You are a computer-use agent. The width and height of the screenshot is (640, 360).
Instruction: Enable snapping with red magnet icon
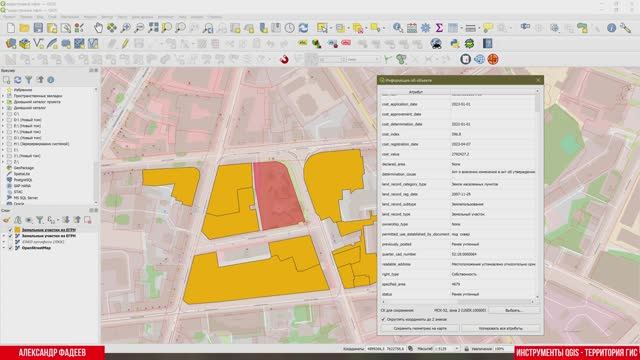coord(284,60)
